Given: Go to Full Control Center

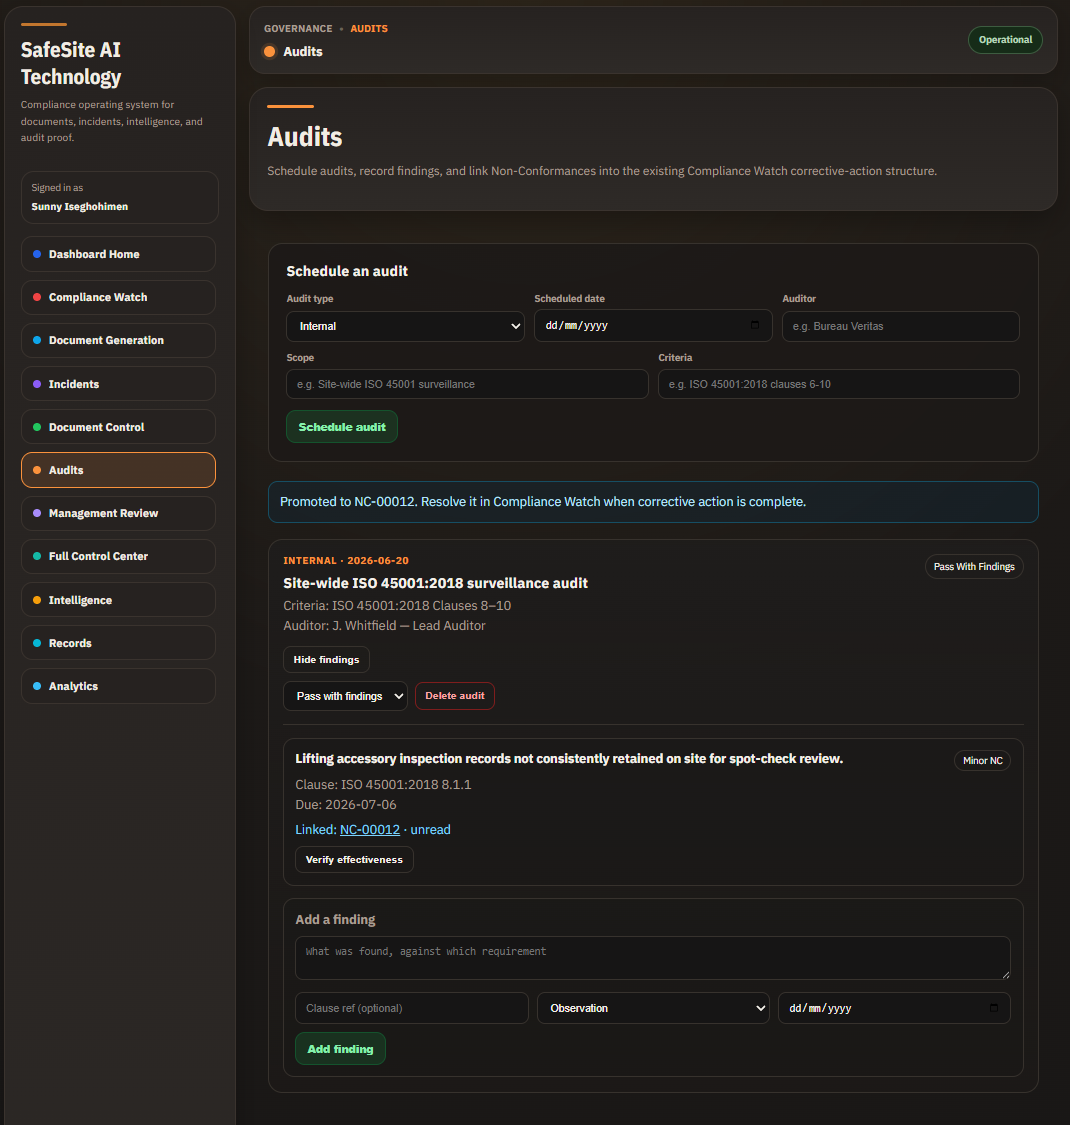Looking at the screenshot, I should coord(118,556).
